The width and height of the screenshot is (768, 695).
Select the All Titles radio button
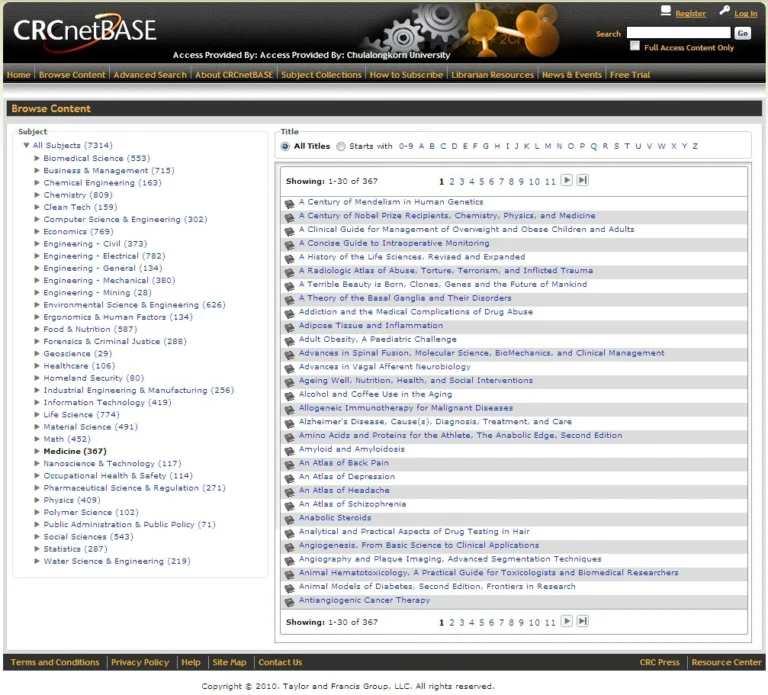(285, 146)
